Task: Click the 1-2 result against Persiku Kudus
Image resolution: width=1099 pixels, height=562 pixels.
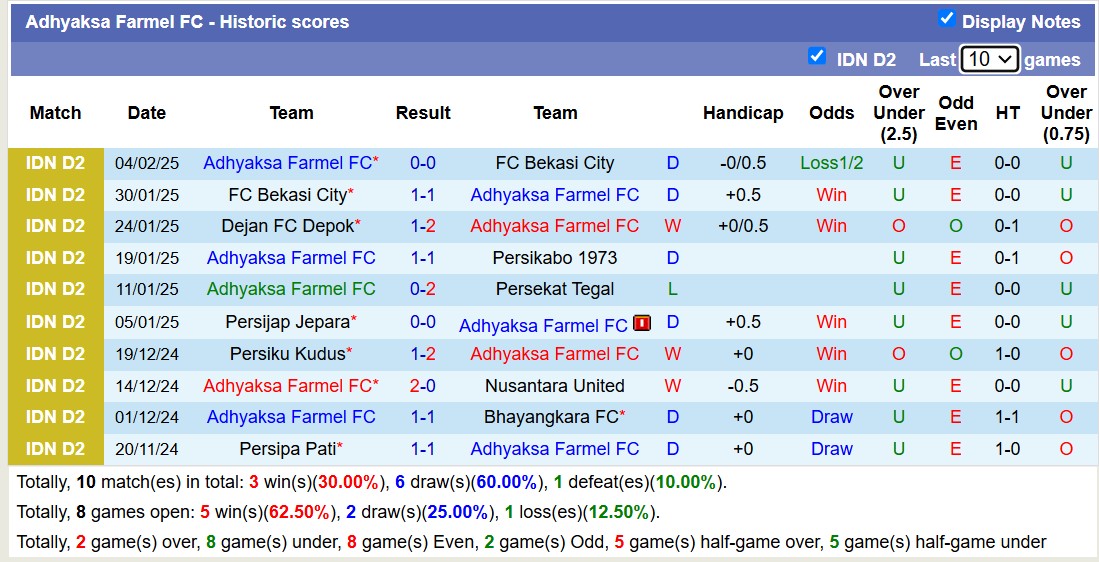Action: (x=423, y=354)
